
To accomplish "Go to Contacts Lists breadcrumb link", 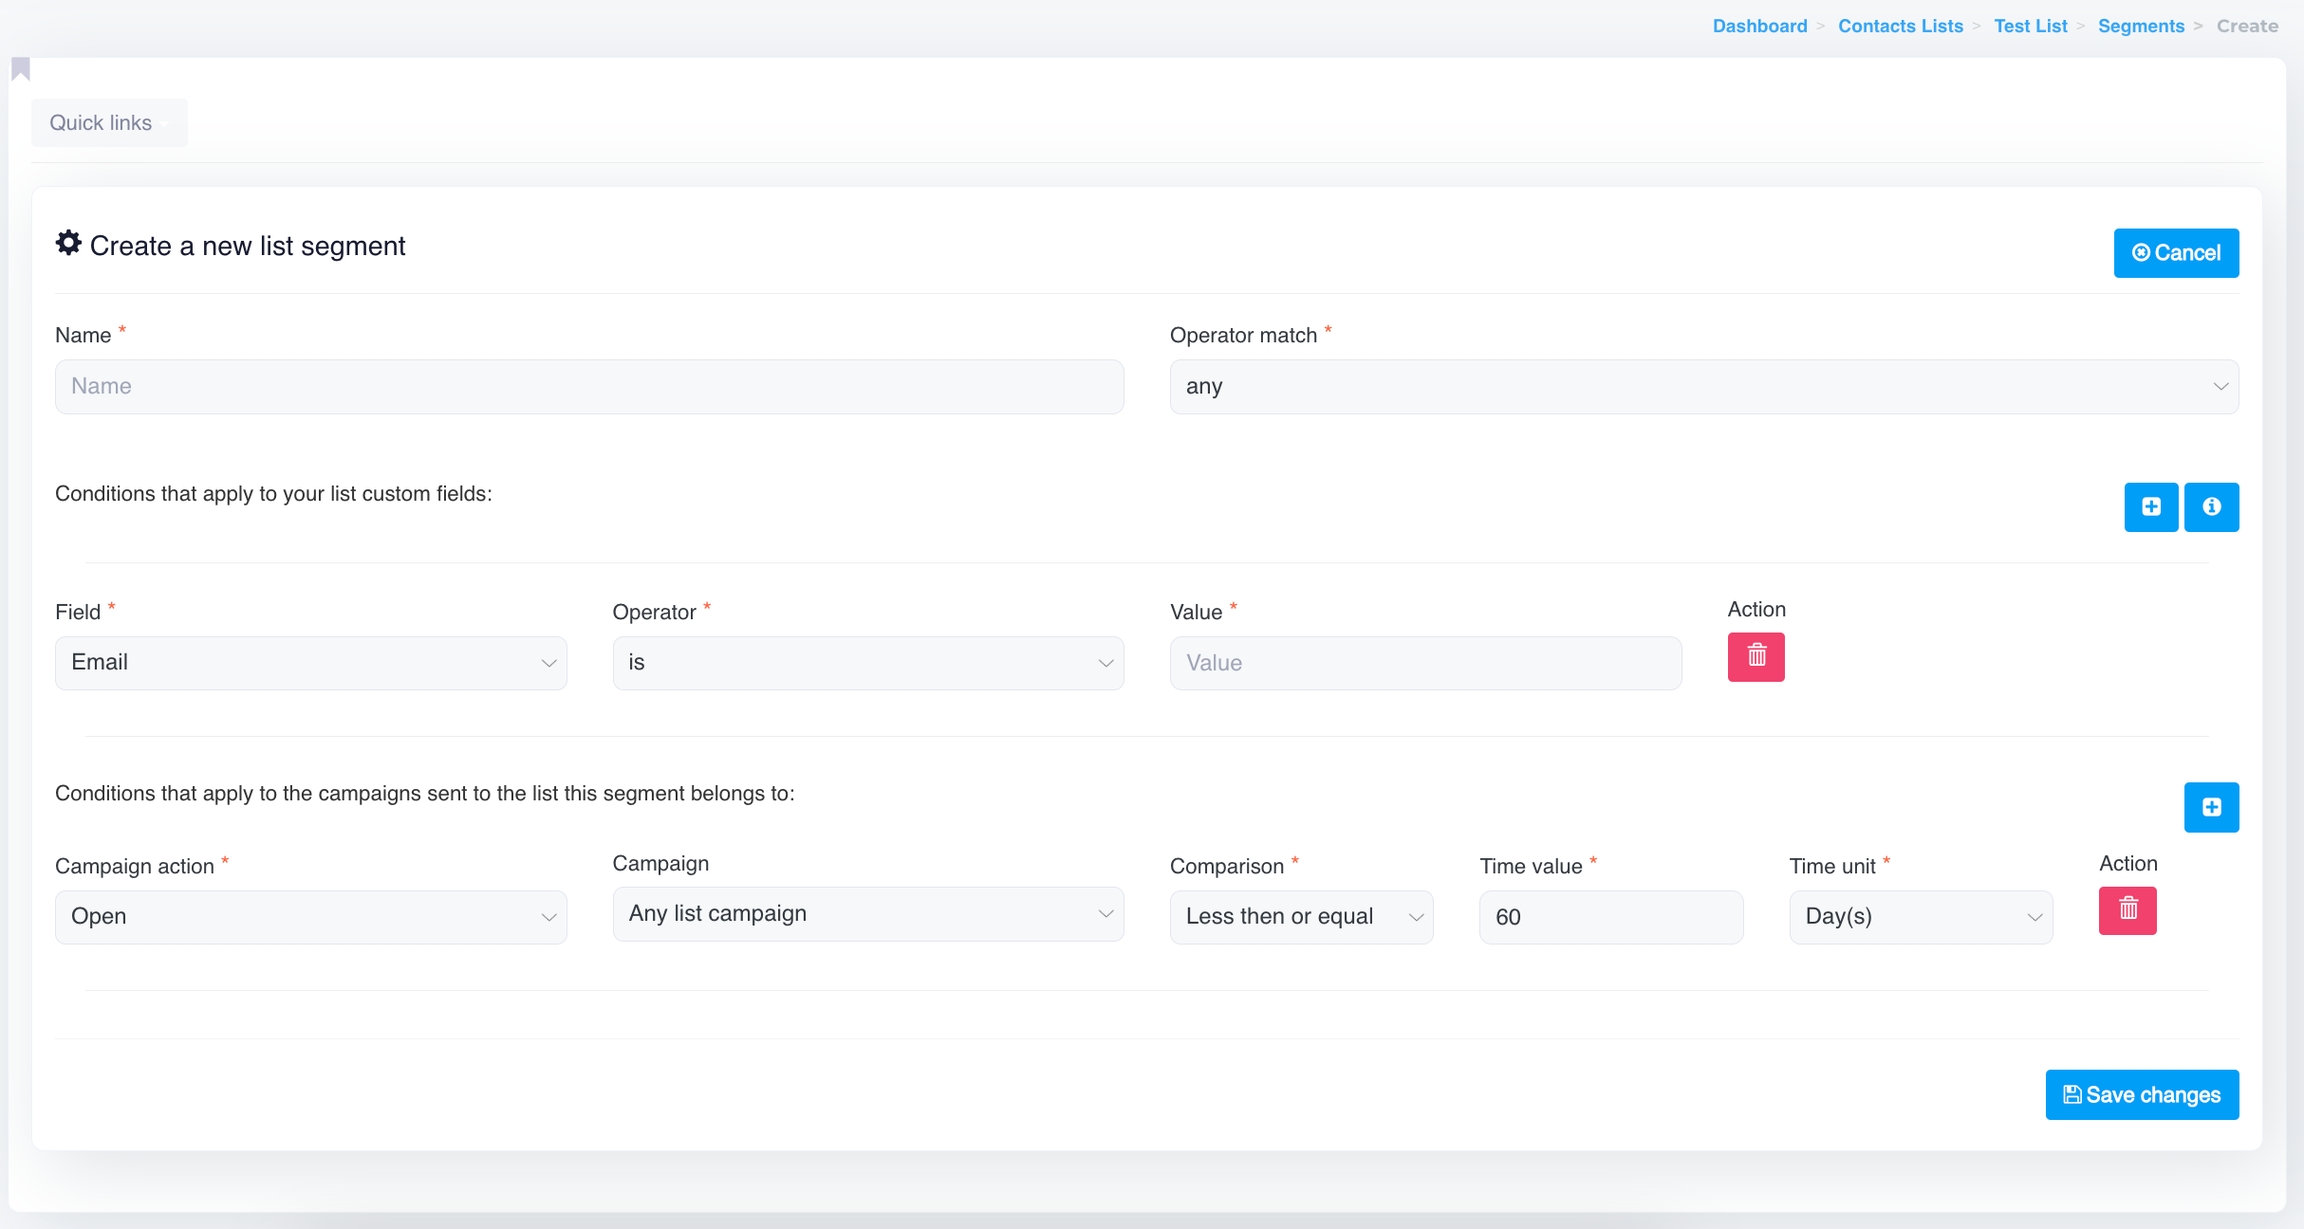I will click(x=1900, y=26).
